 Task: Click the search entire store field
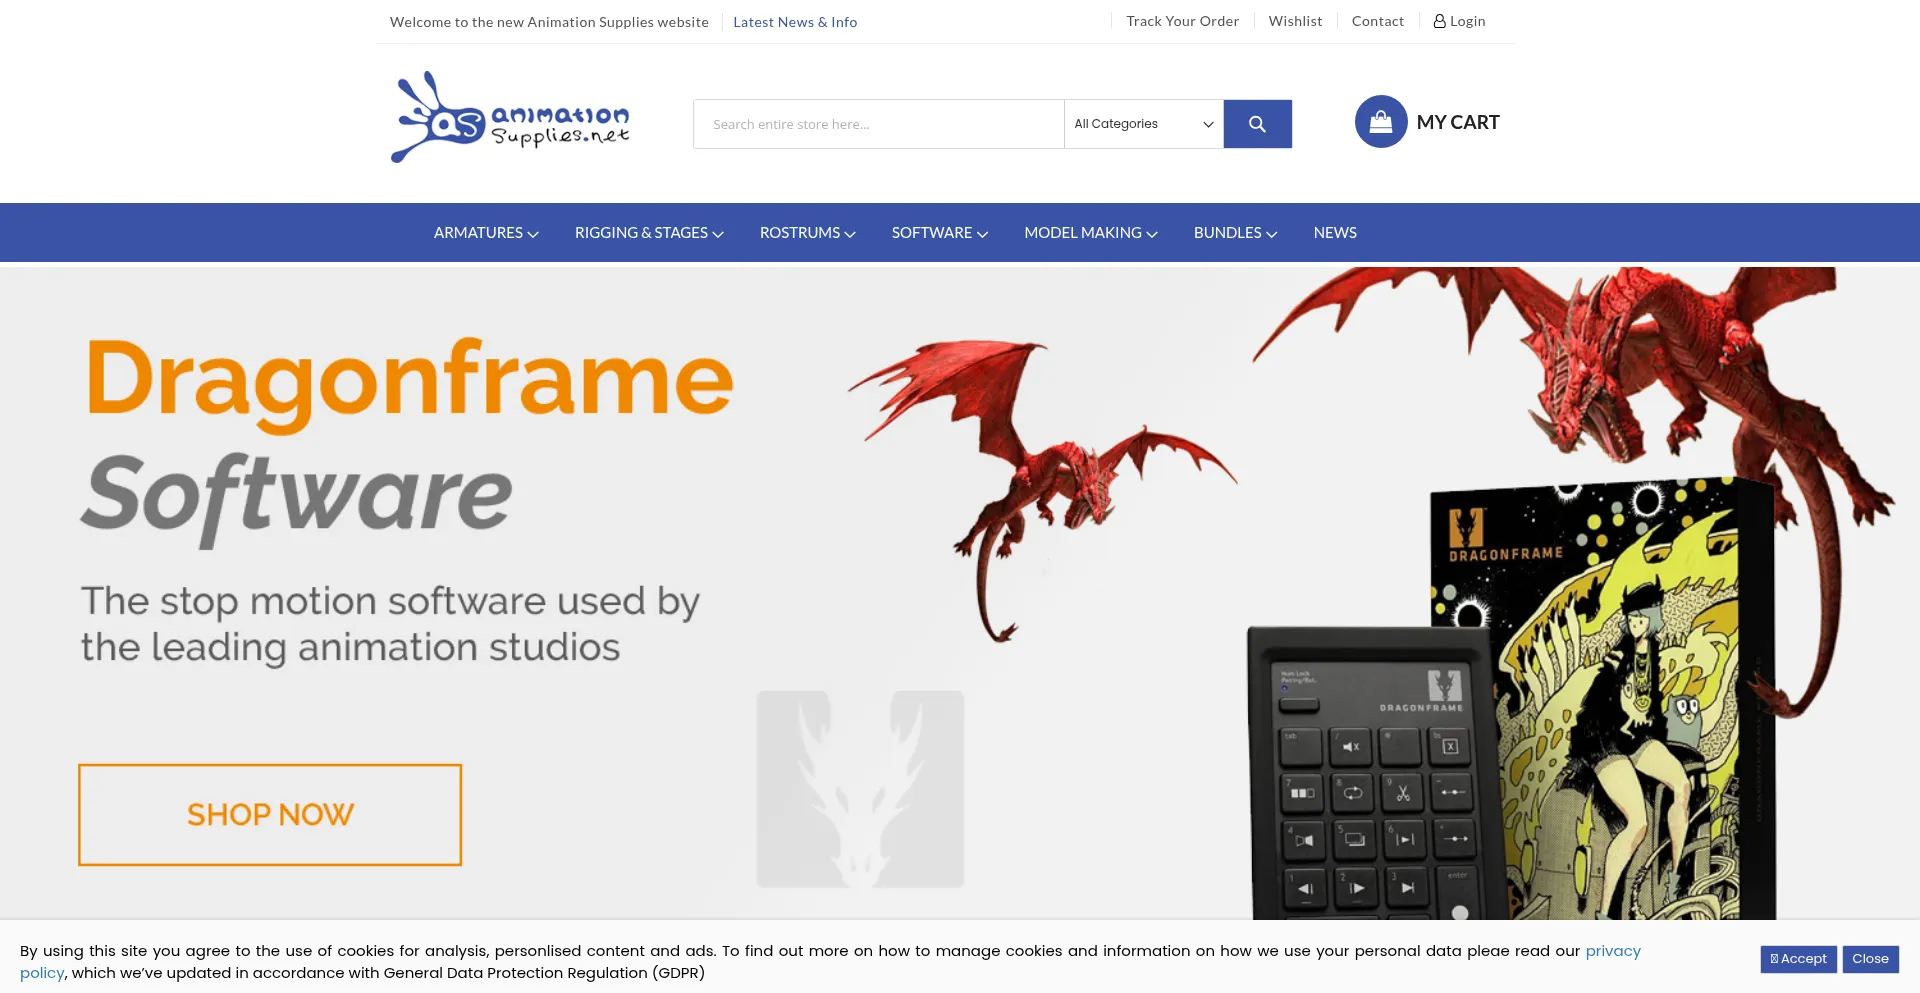point(878,124)
